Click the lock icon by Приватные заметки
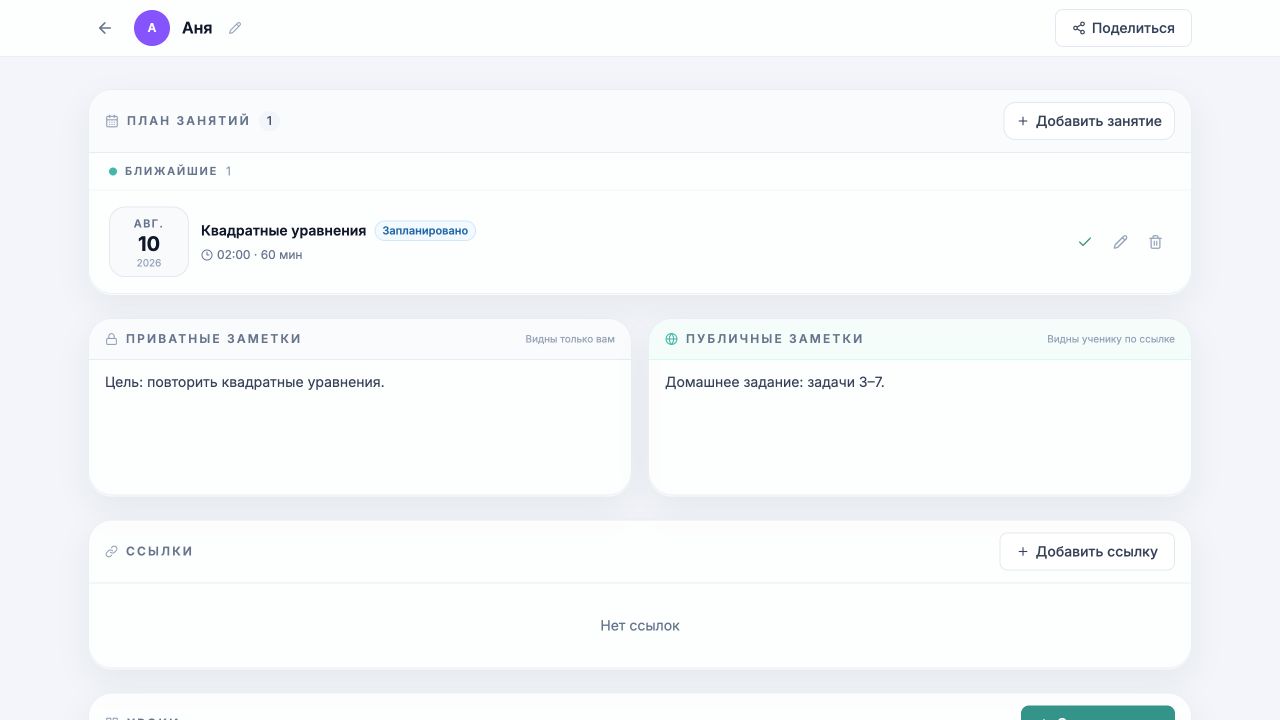Image resolution: width=1280 pixels, height=720 pixels. (112, 339)
